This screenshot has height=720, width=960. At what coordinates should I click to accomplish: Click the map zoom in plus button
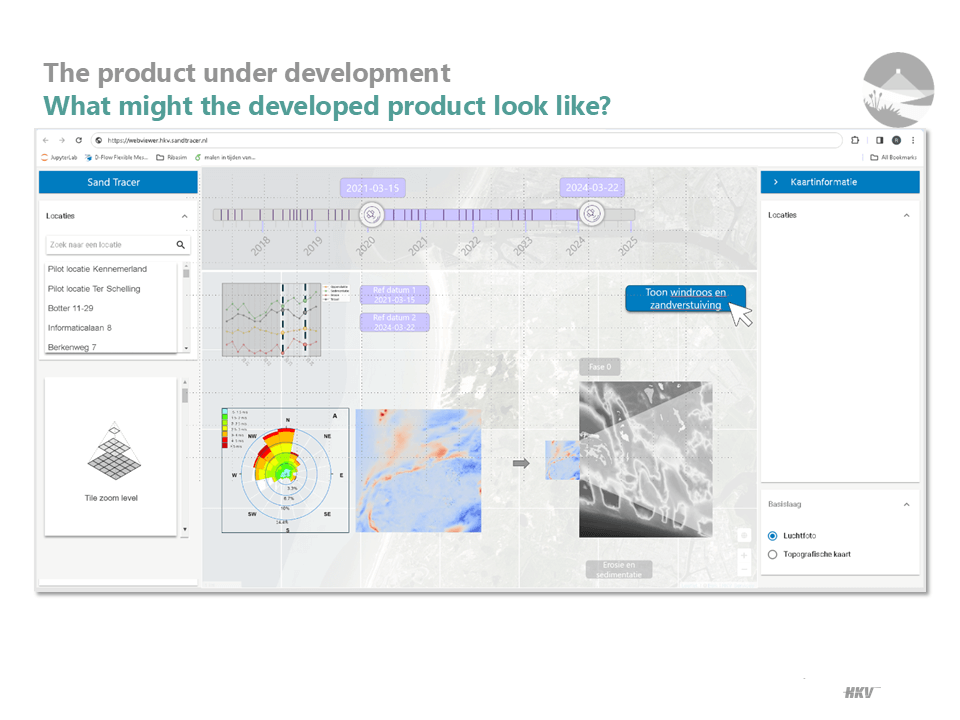(744, 553)
